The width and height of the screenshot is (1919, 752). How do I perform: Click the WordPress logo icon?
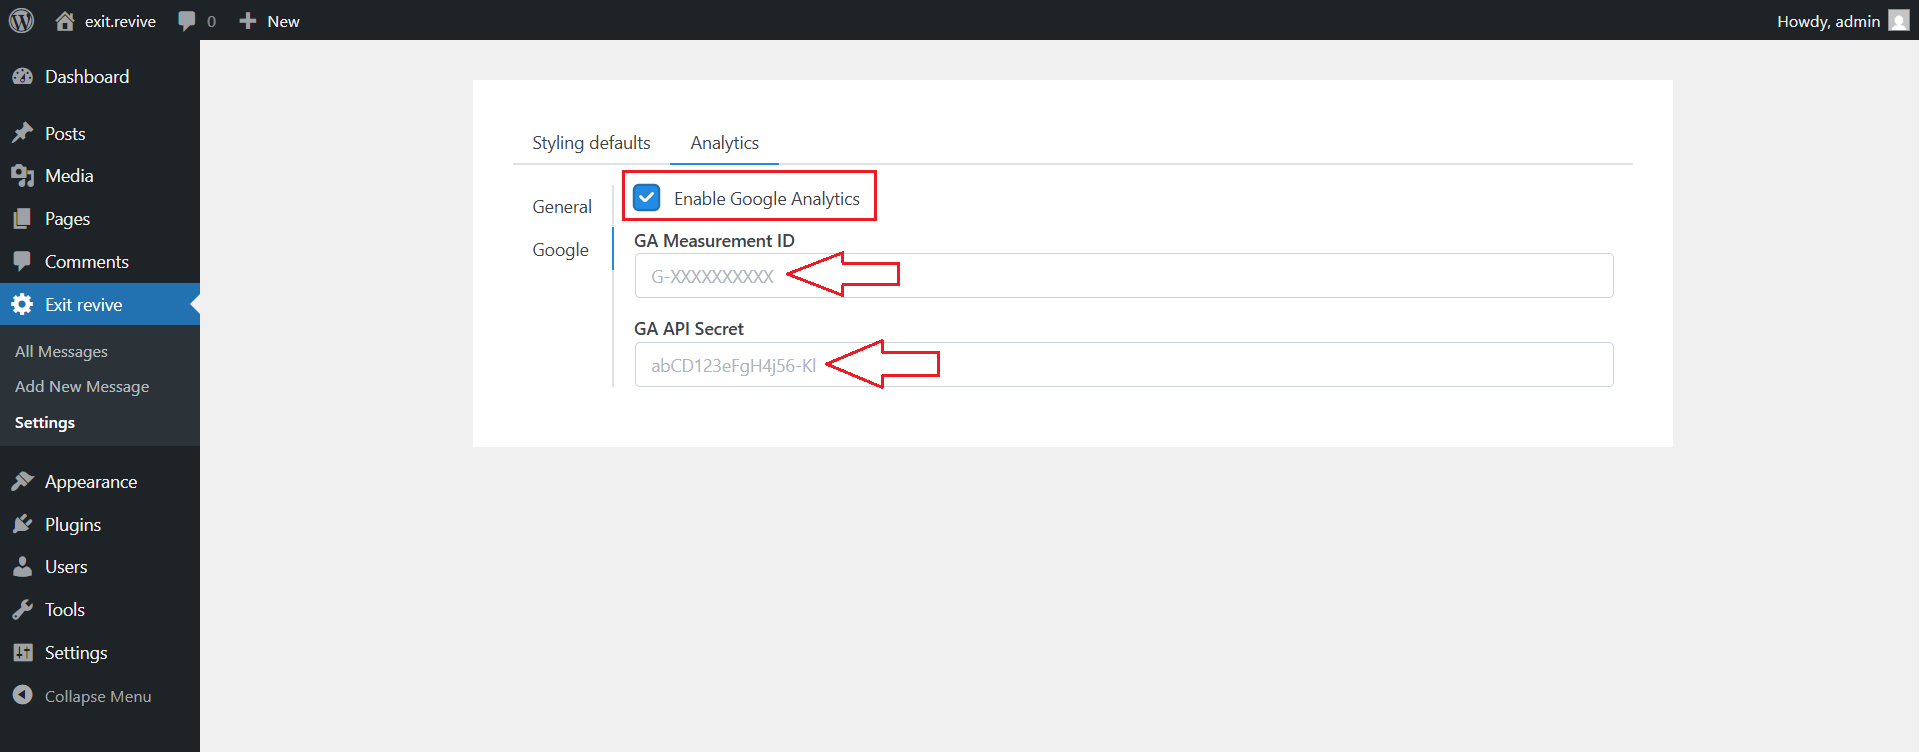coord(21,20)
